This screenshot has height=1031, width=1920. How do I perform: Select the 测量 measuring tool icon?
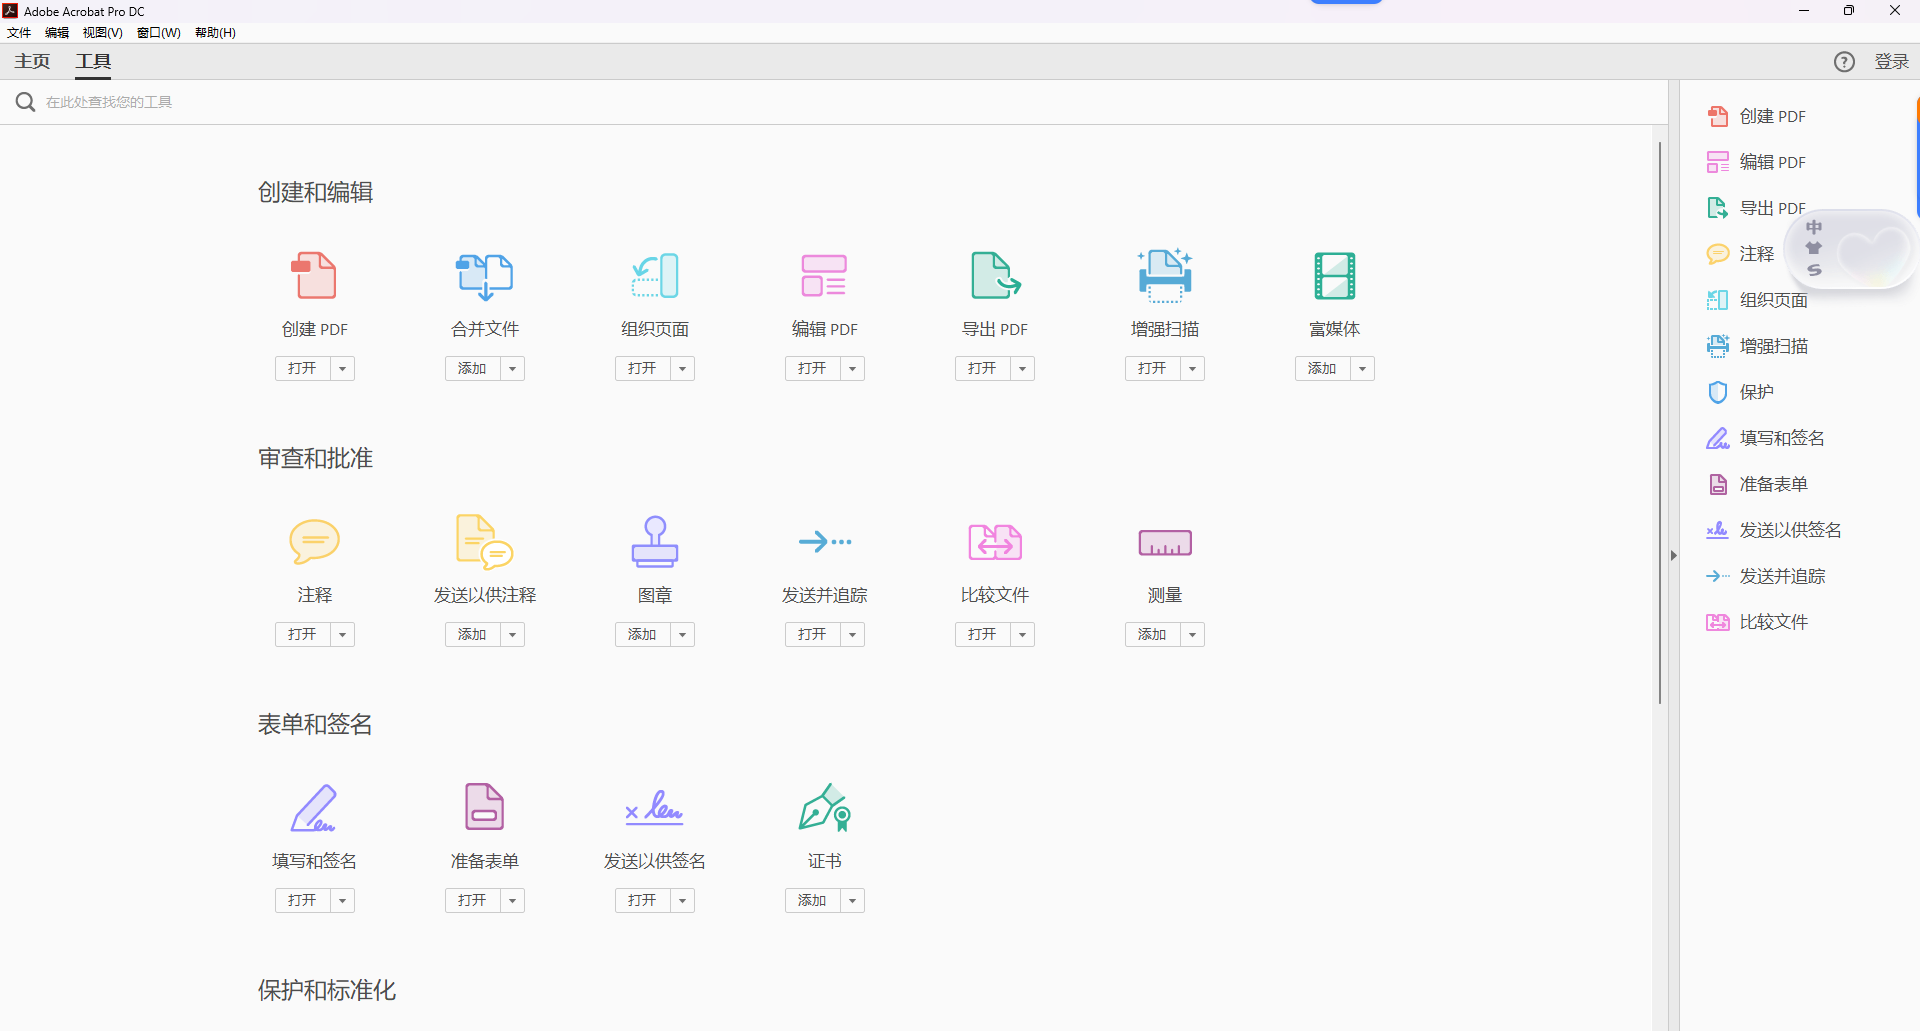[1164, 541]
